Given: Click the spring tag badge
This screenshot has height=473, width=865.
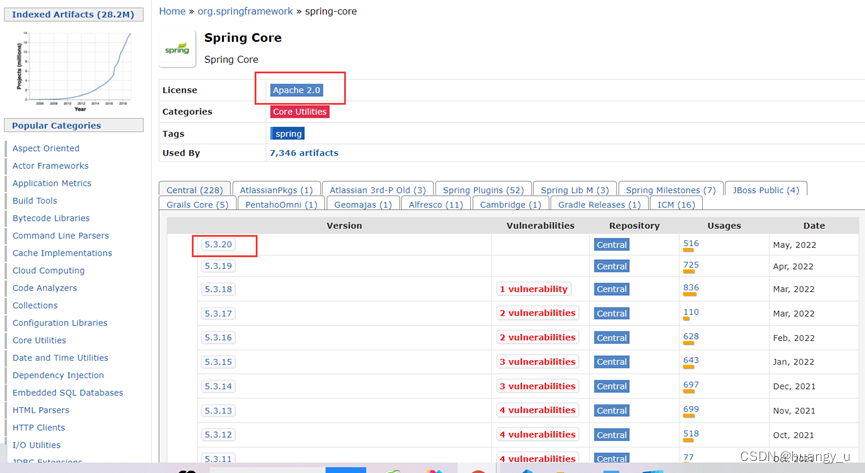Looking at the screenshot, I should (287, 134).
